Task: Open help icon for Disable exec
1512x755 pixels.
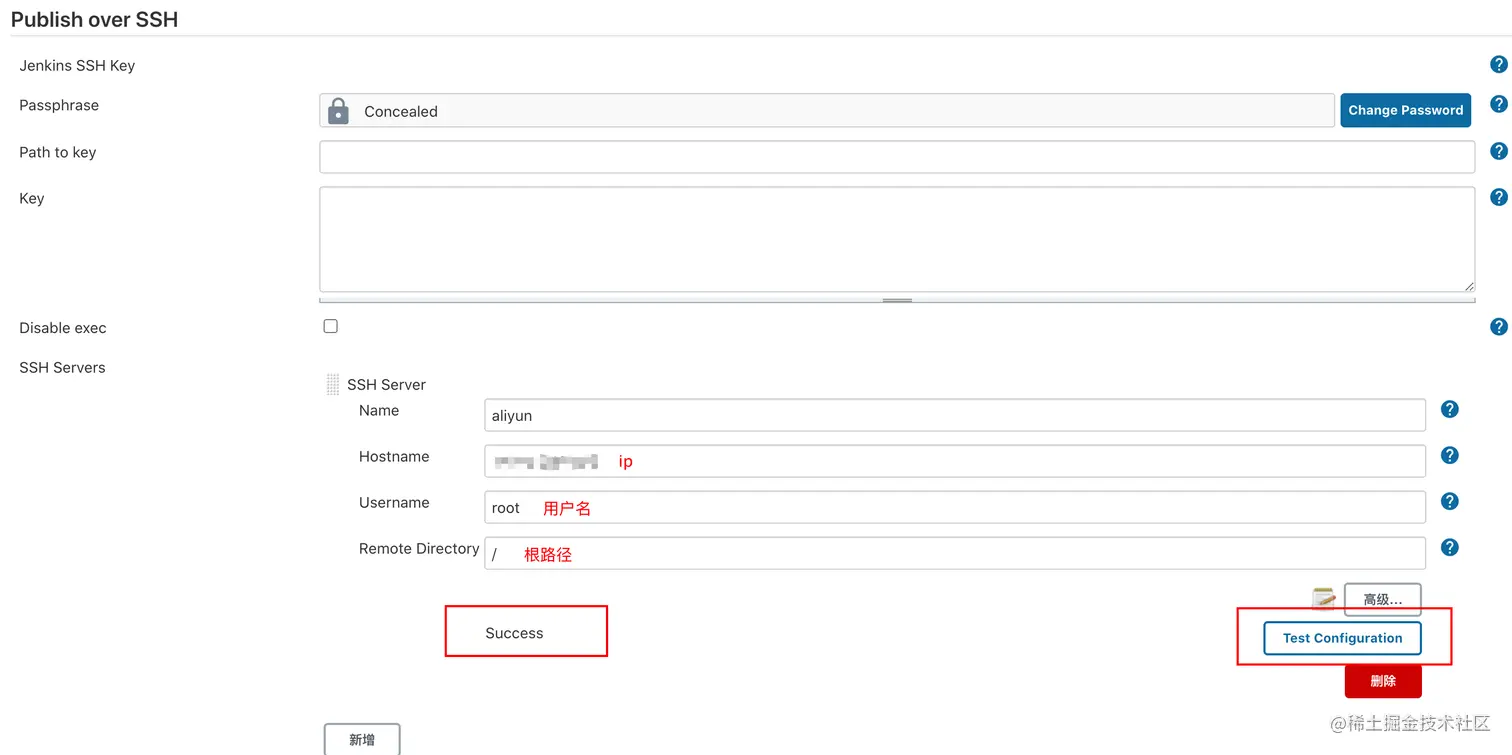Action: click(x=1498, y=326)
